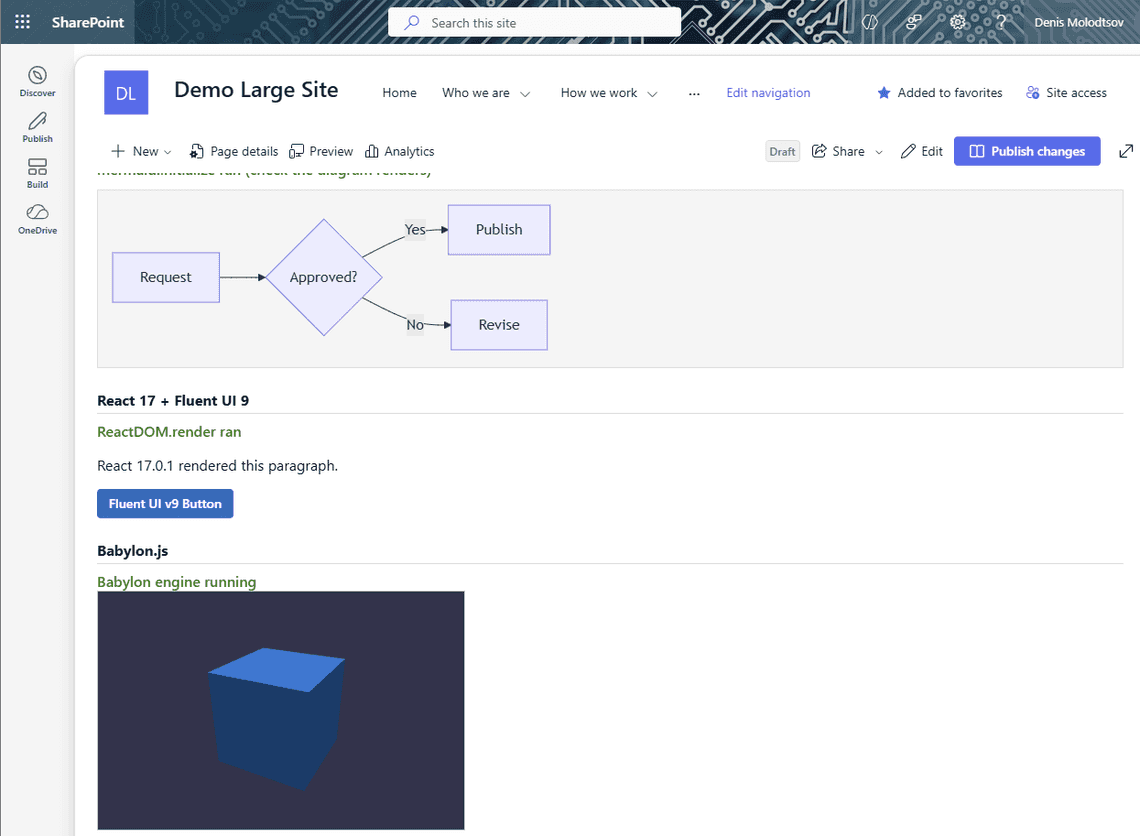Click the Site access people icon
The width and height of the screenshot is (1140, 836).
click(x=1032, y=92)
